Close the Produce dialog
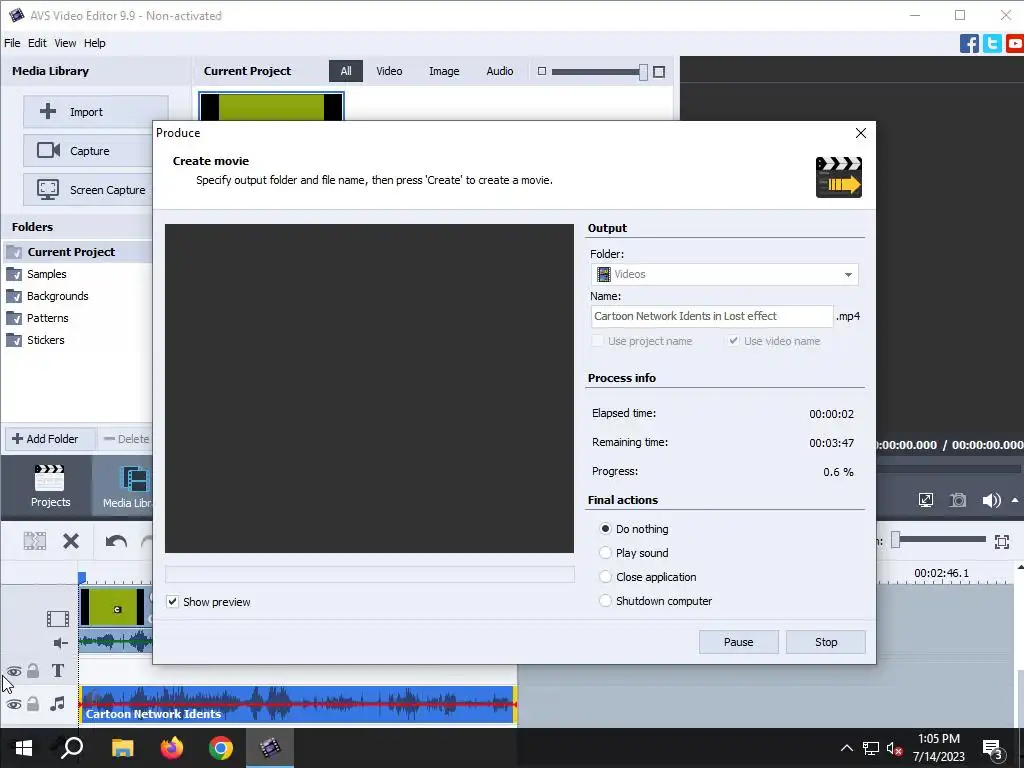The height and width of the screenshot is (768, 1024). pos(860,133)
